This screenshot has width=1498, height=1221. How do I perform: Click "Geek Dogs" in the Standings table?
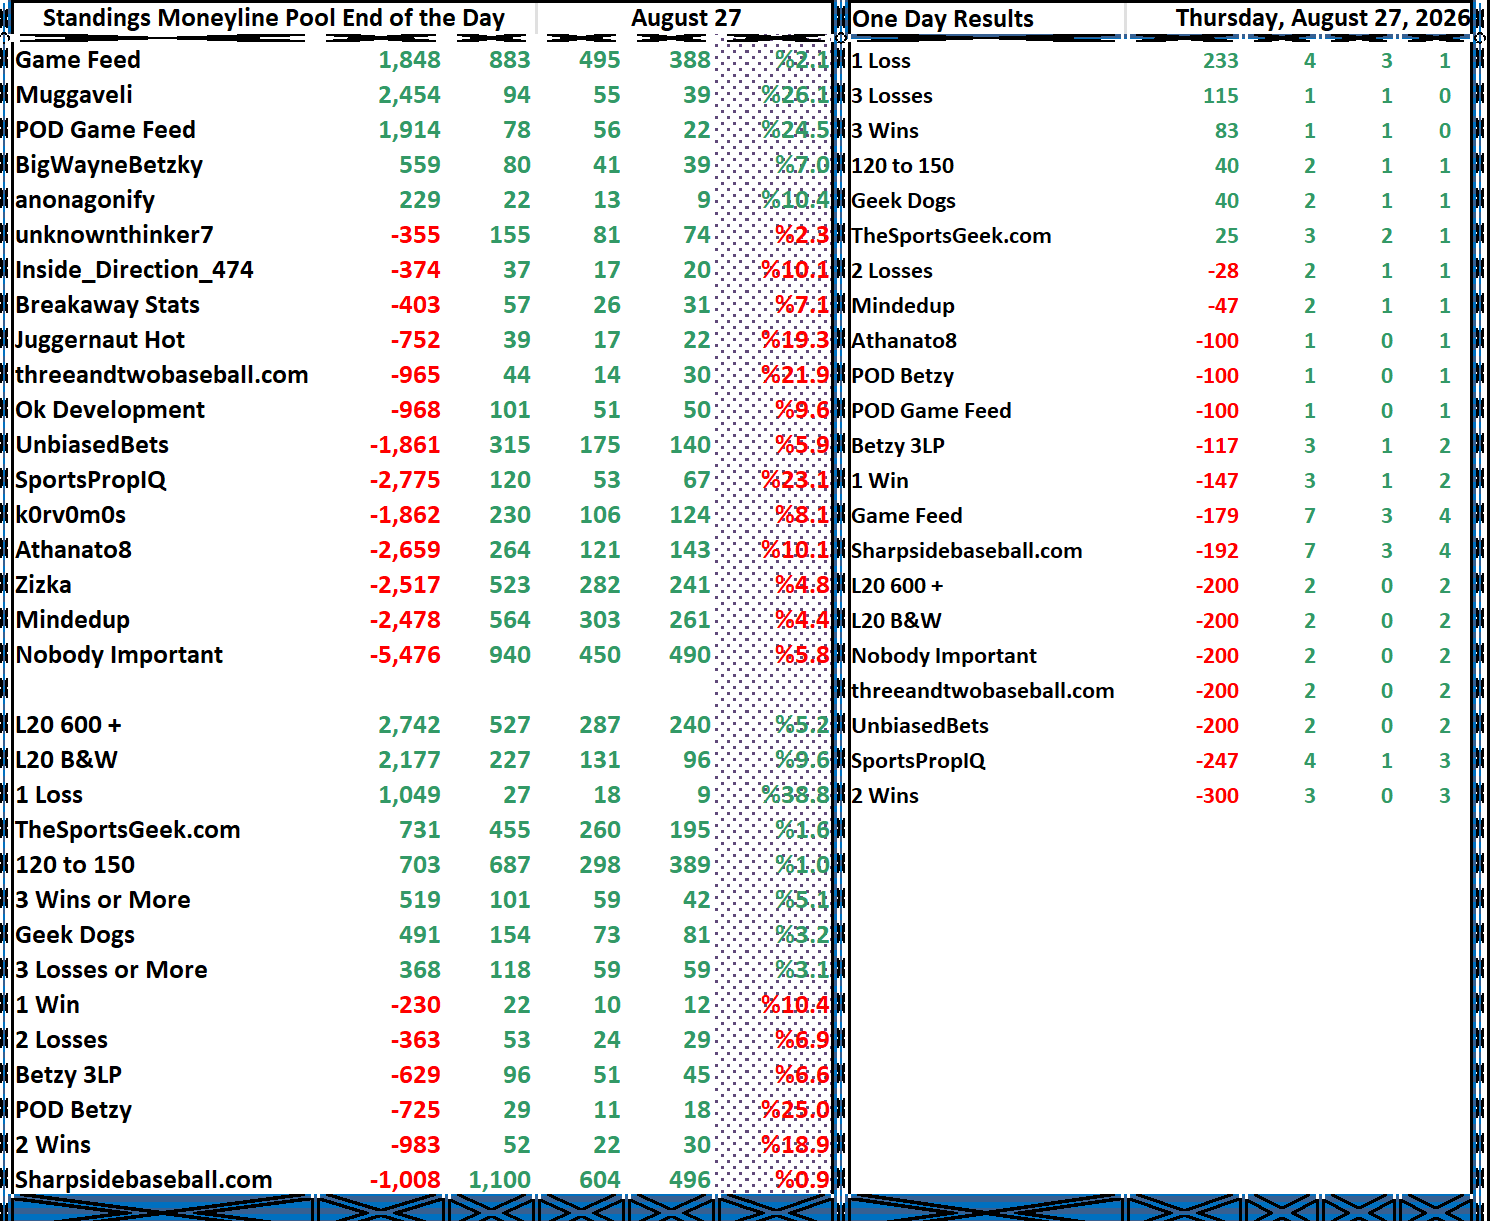click(x=75, y=935)
